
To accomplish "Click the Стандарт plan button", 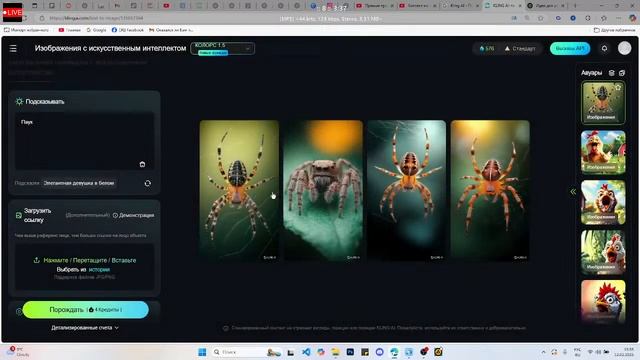I will pyautogui.click(x=520, y=49).
